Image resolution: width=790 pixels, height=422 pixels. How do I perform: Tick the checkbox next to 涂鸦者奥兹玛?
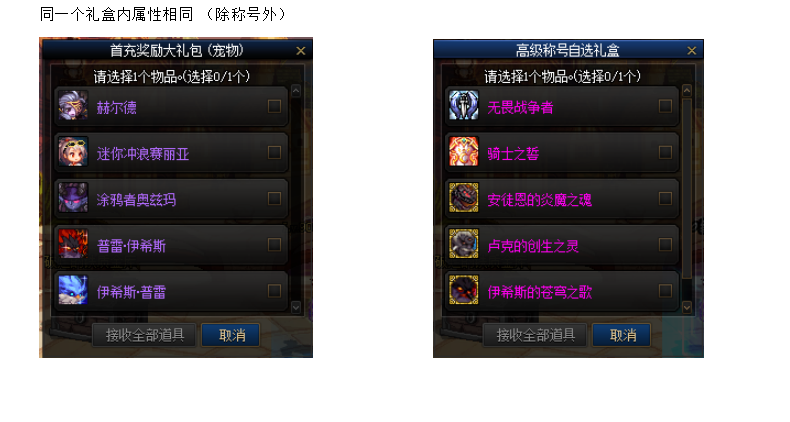coord(274,198)
